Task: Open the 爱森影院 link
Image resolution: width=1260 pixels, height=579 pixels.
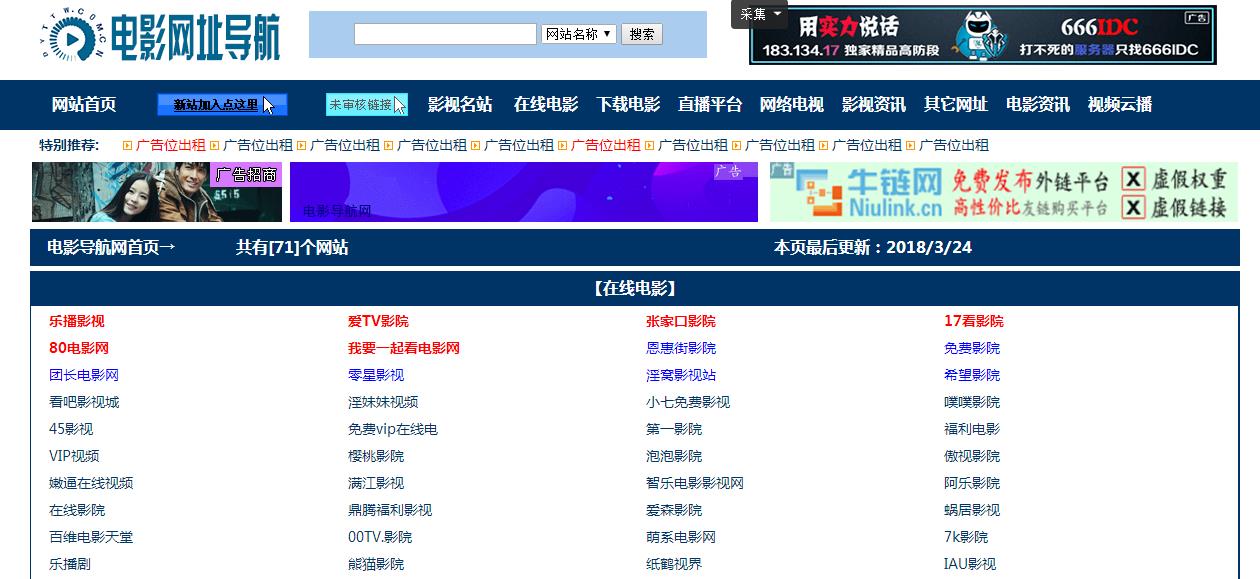Action: click(674, 510)
